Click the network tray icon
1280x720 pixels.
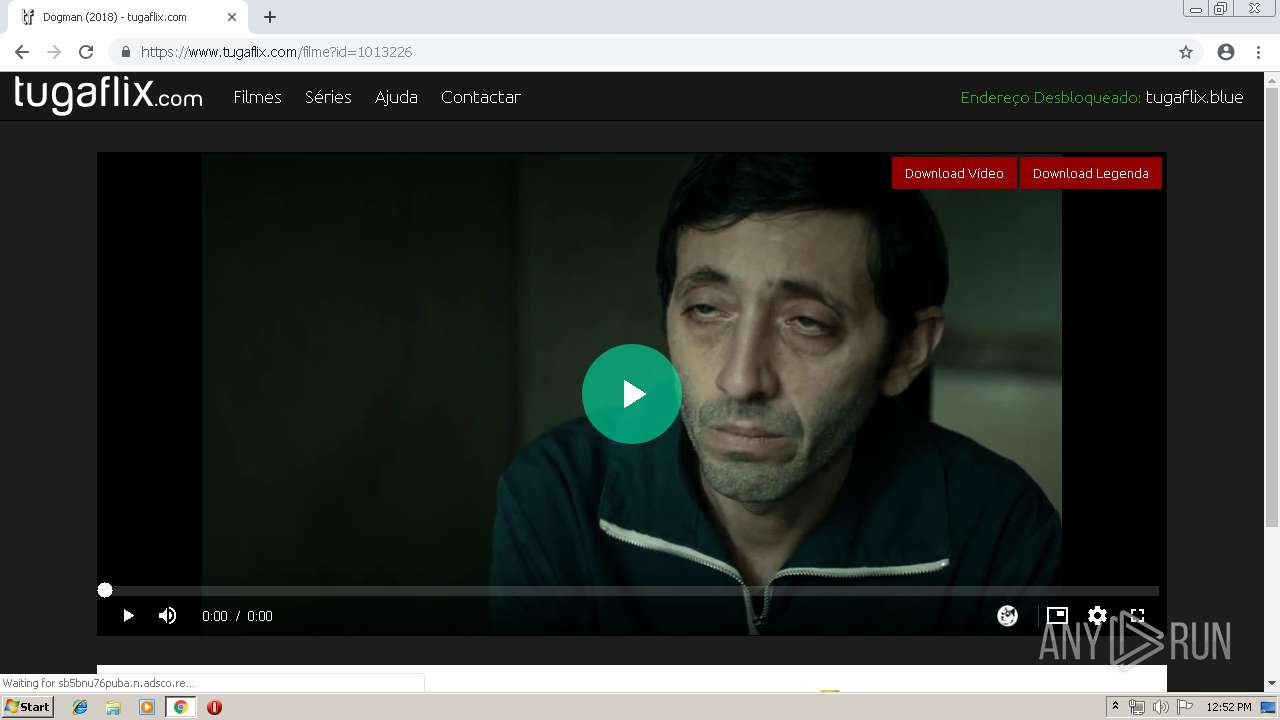(x=1137, y=707)
